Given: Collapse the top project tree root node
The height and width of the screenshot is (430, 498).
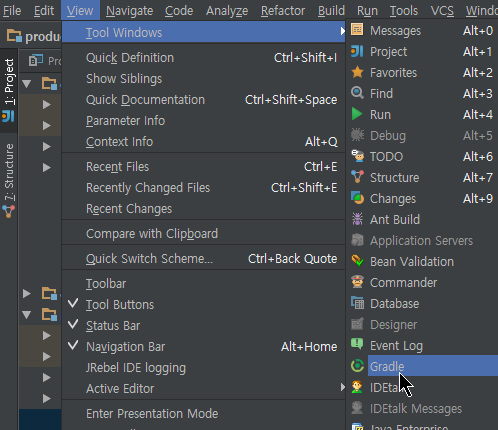Looking at the screenshot, I should click(x=27, y=83).
